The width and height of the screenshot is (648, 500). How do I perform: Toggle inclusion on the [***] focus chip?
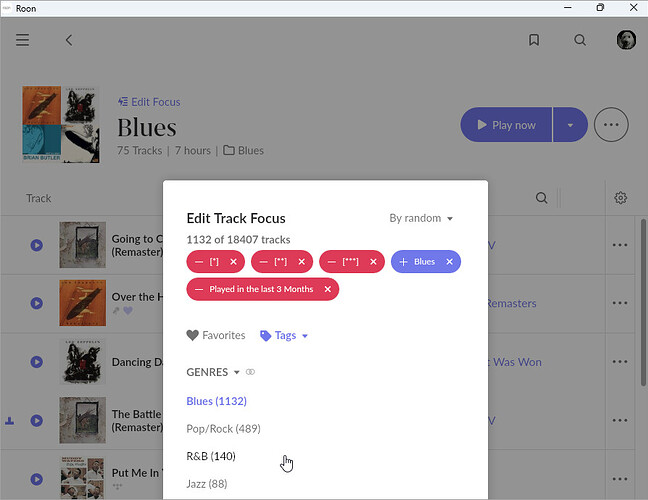[x=332, y=262]
